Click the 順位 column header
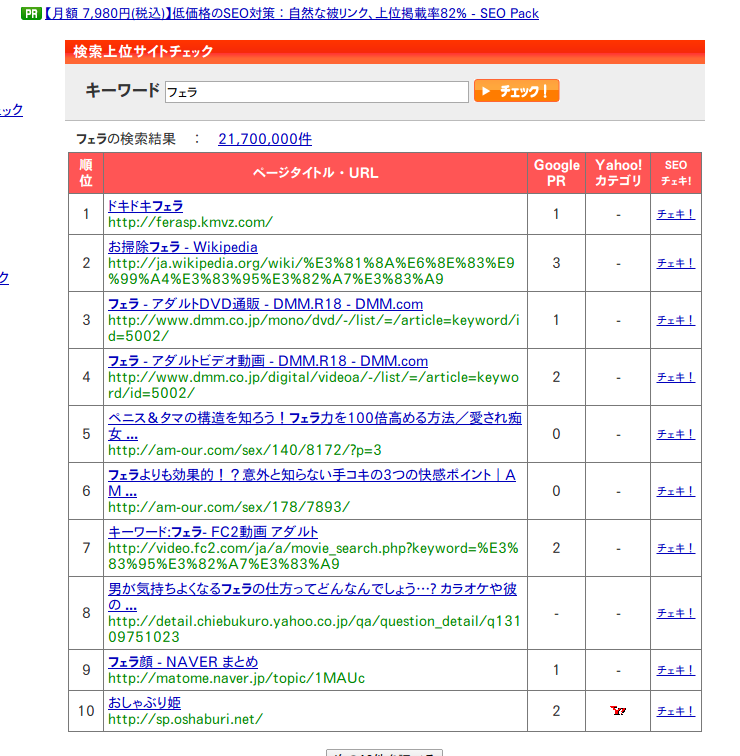The width and height of the screenshot is (740, 756). 86,173
